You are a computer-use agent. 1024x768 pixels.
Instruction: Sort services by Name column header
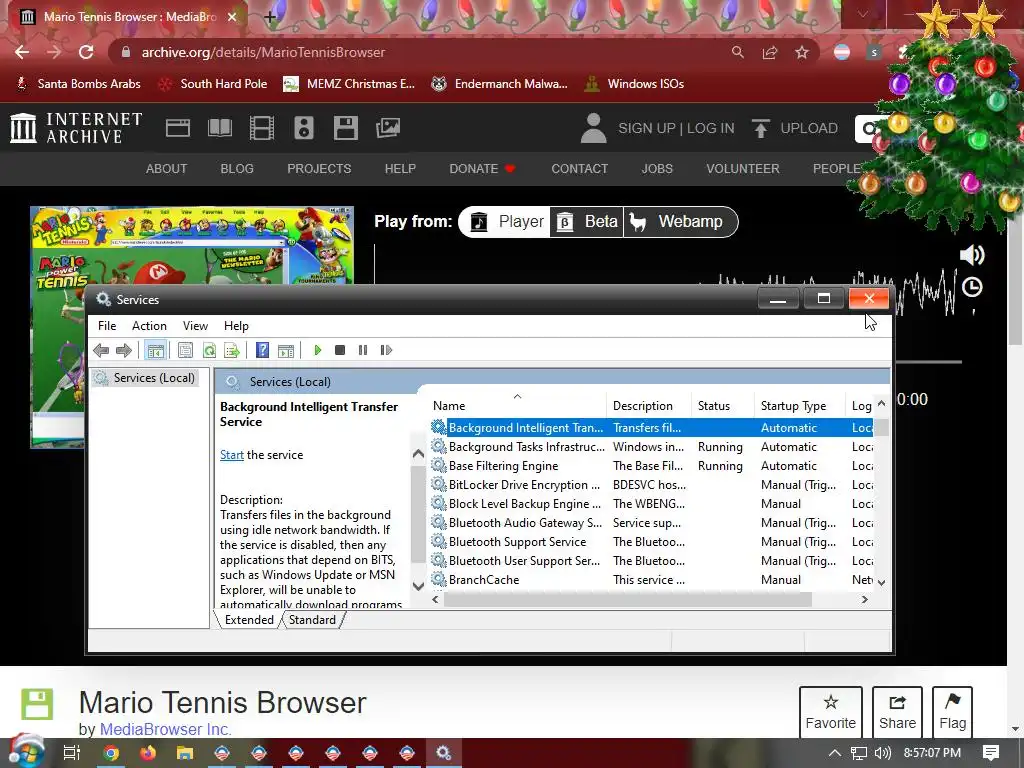click(x=517, y=406)
